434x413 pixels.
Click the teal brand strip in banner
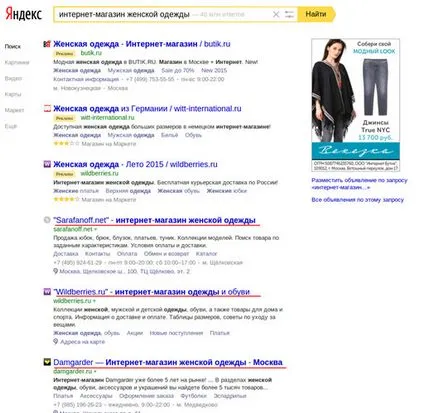(356, 151)
